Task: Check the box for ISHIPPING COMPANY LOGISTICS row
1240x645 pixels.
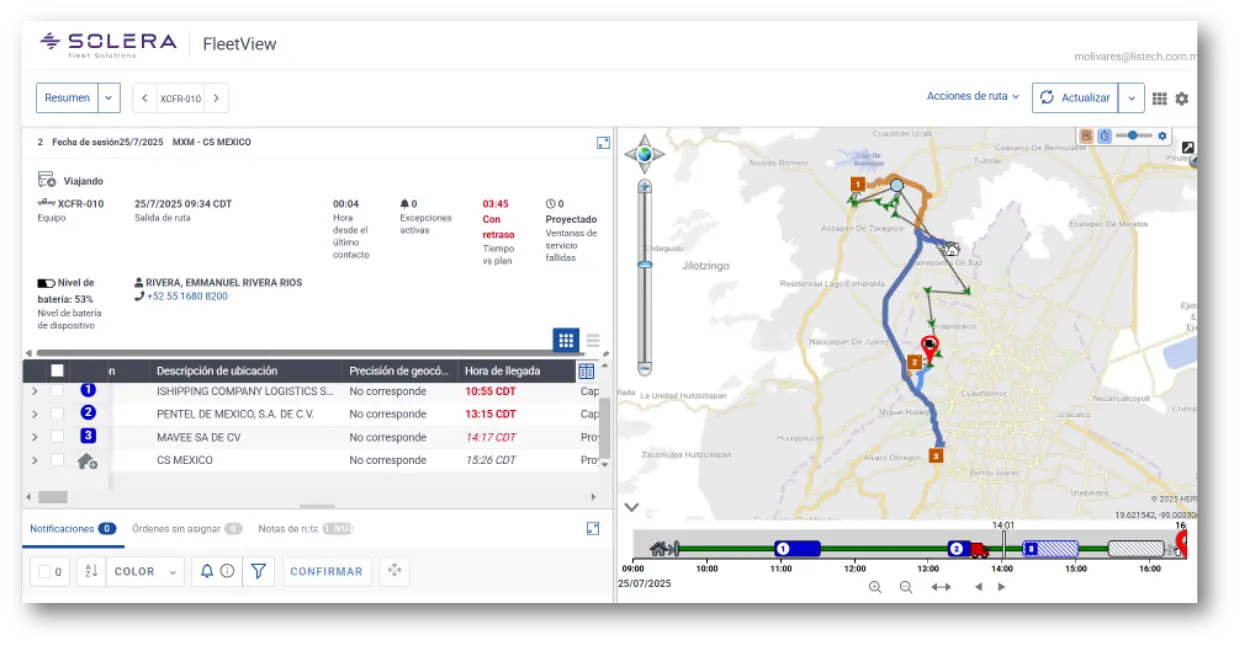Action: (58, 391)
